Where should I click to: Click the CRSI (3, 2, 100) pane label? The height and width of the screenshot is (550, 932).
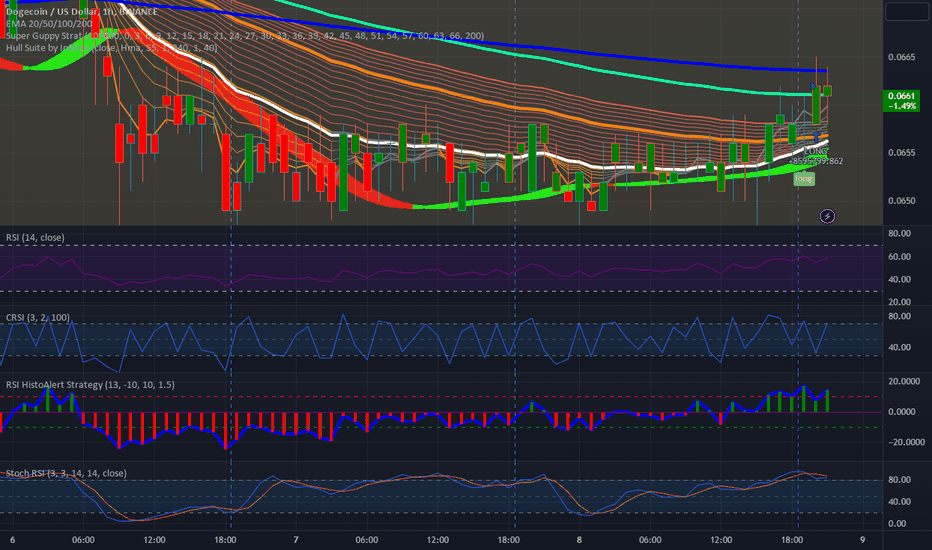[37, 318]
